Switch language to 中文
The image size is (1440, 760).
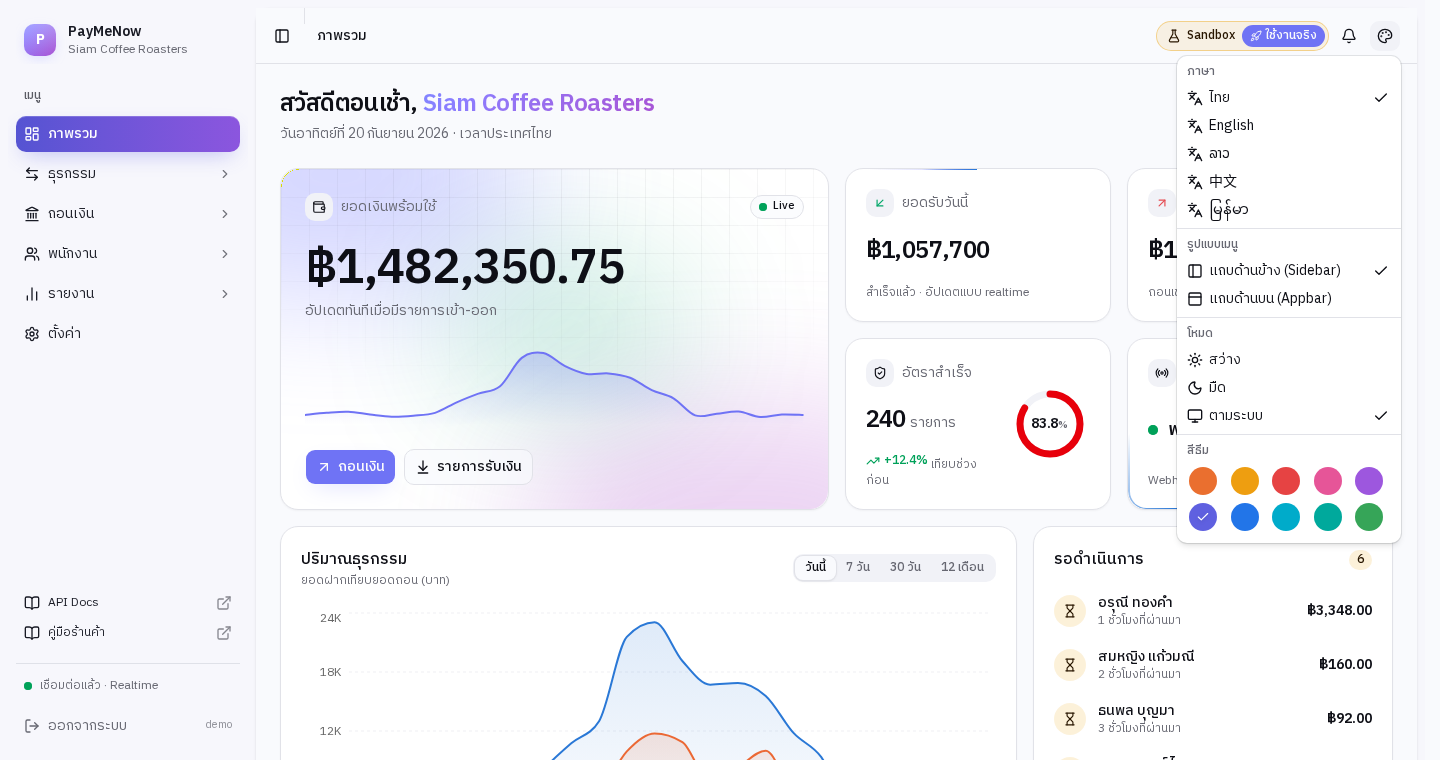(x=1289, y=182)
